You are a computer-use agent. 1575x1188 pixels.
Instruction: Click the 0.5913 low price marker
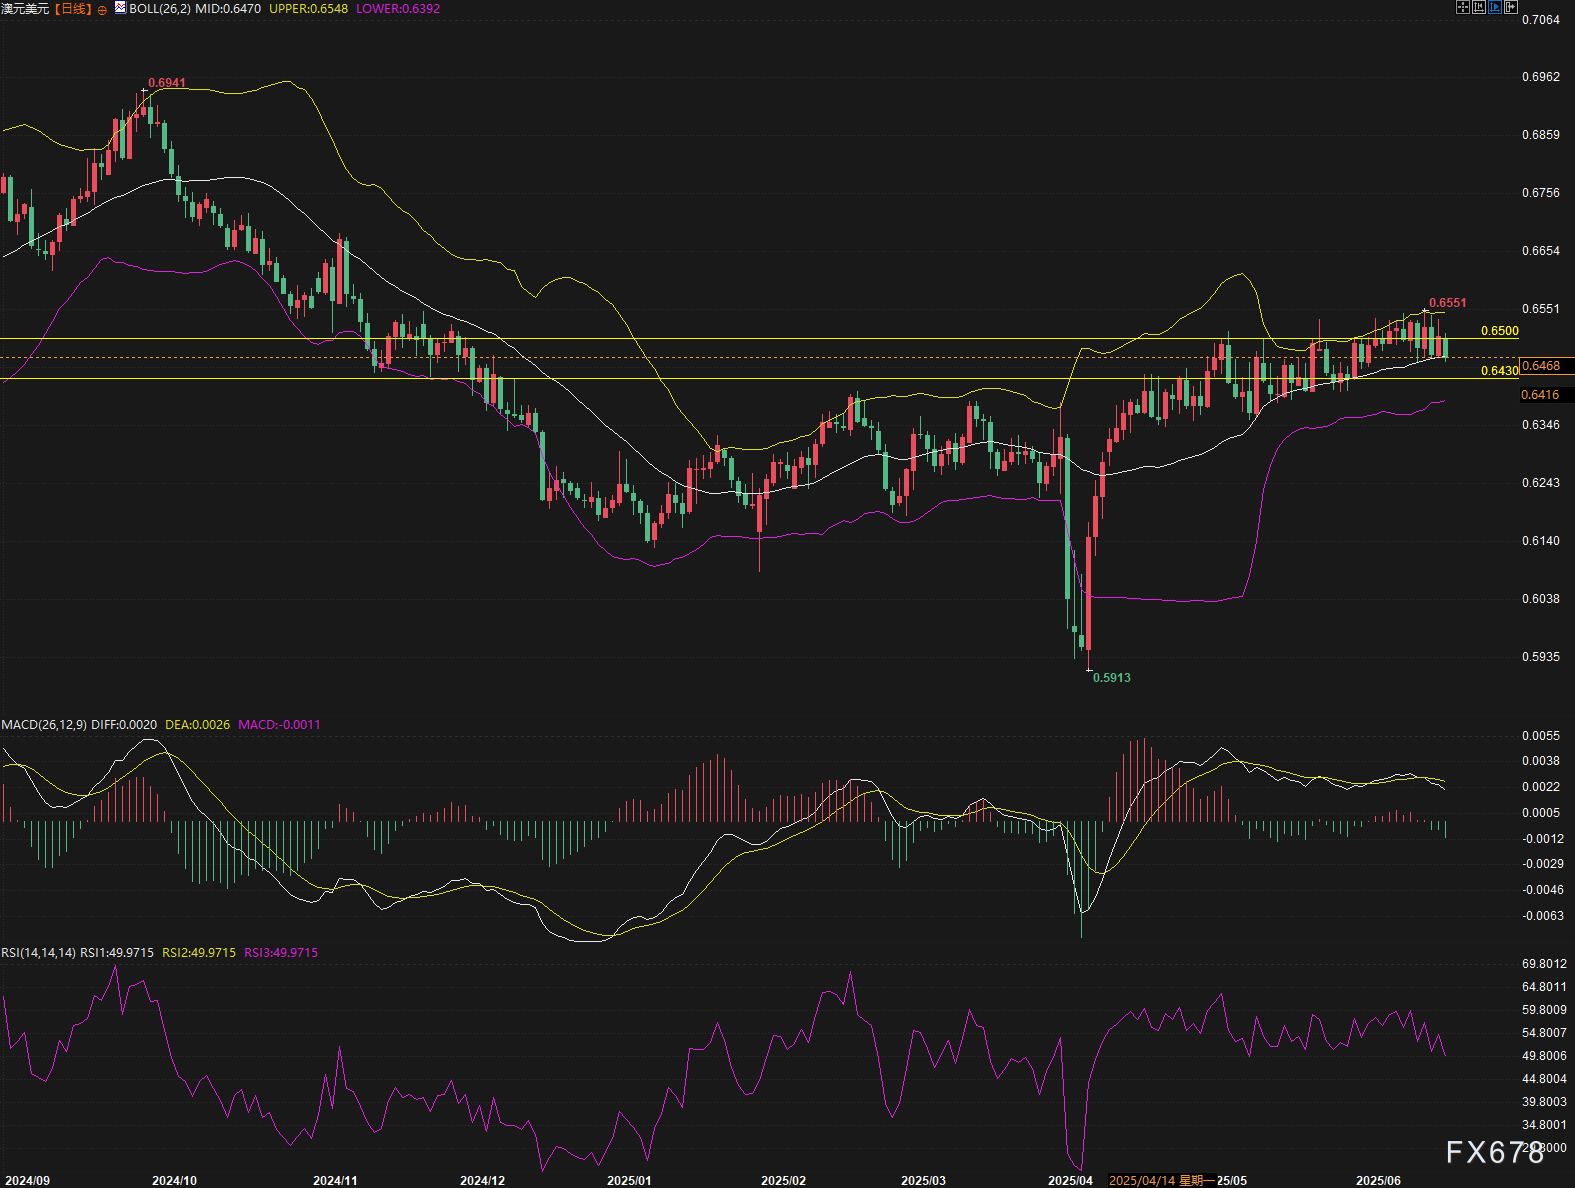[x=1111, y=678]
